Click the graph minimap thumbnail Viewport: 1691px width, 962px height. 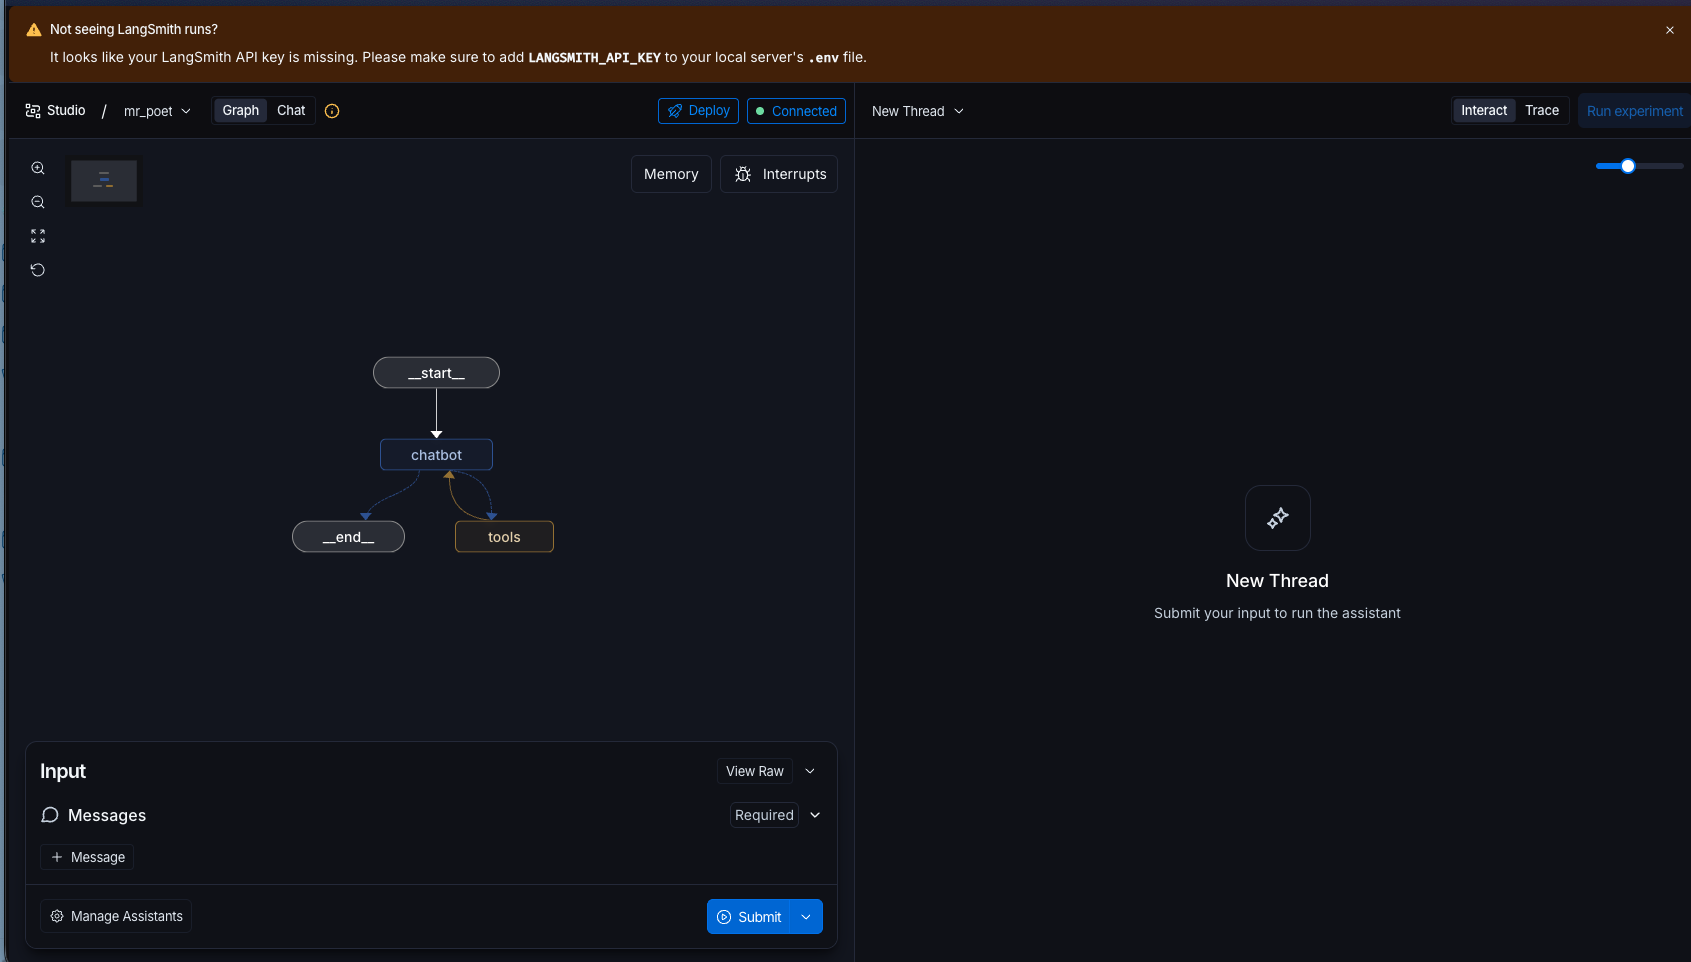pyautogui.click(x=104, y=181)
